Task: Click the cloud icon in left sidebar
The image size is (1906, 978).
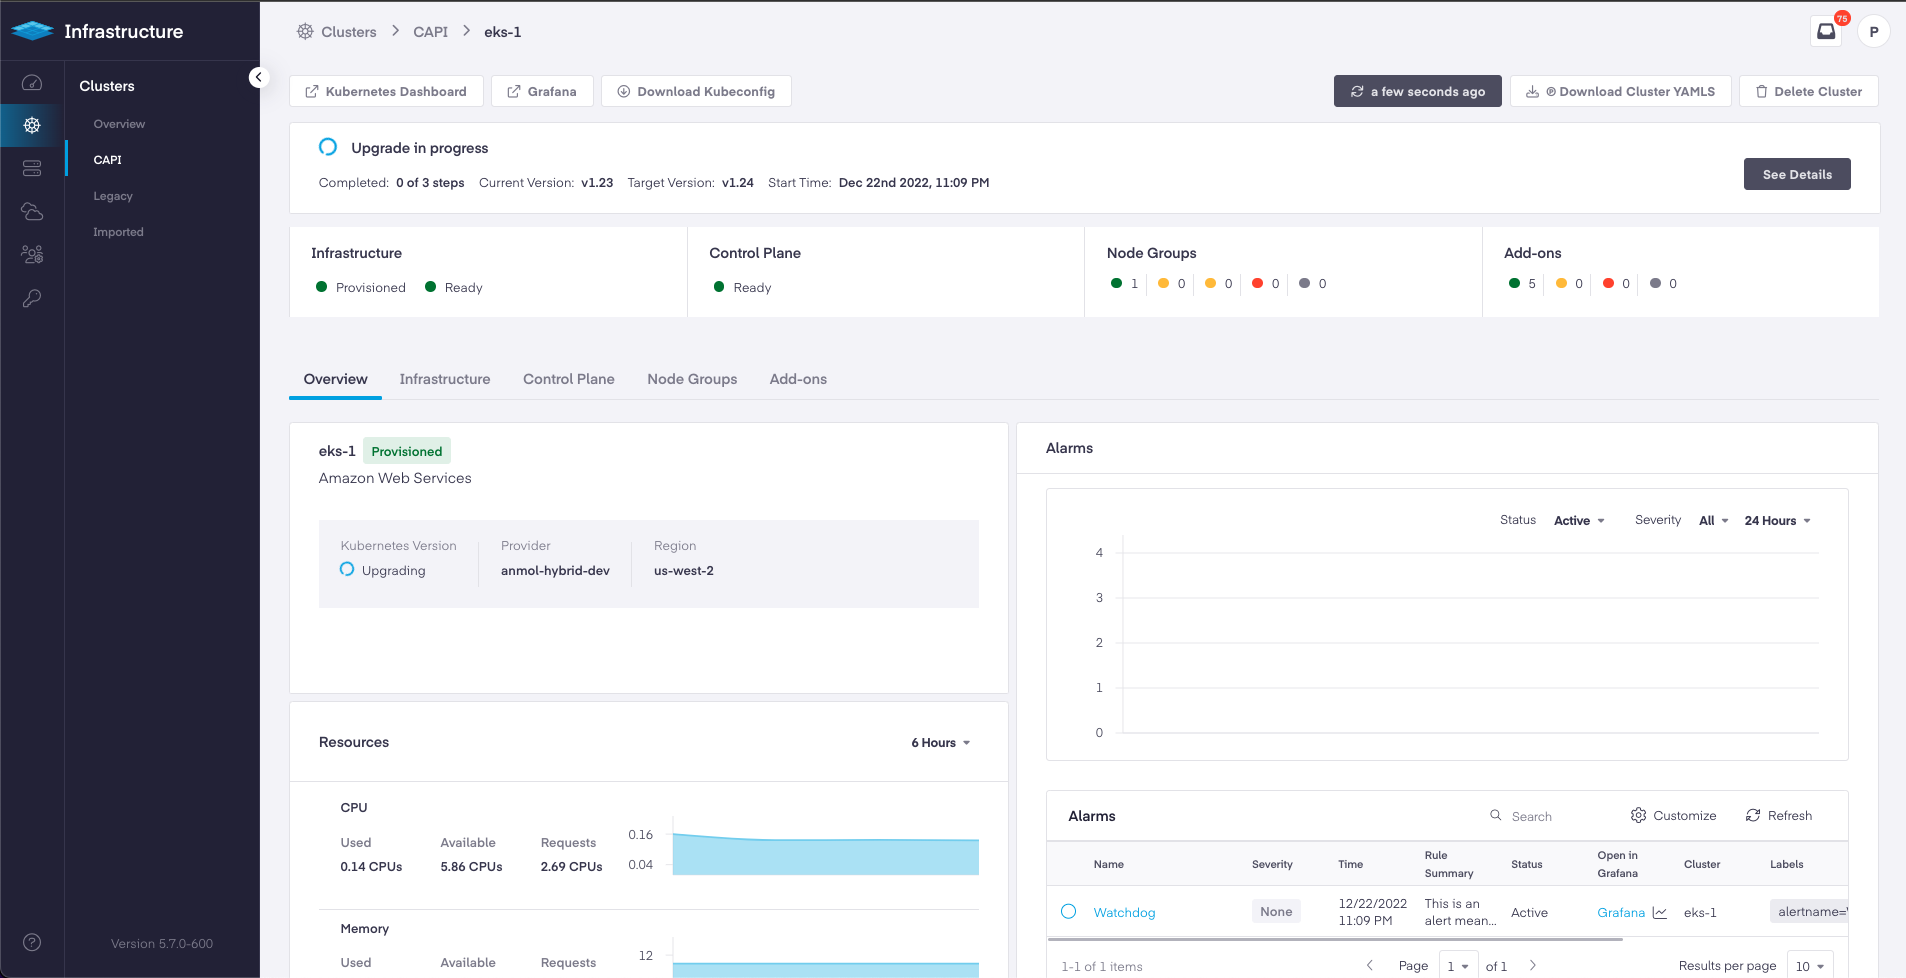Action: (32, 211)
